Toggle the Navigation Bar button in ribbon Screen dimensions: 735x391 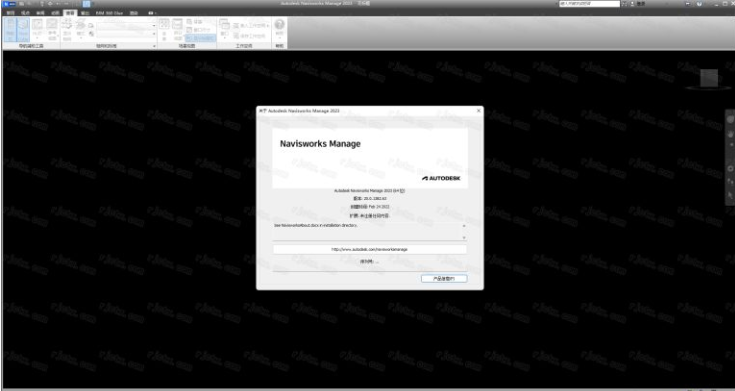pyautogui.click(x=10, y=30)
